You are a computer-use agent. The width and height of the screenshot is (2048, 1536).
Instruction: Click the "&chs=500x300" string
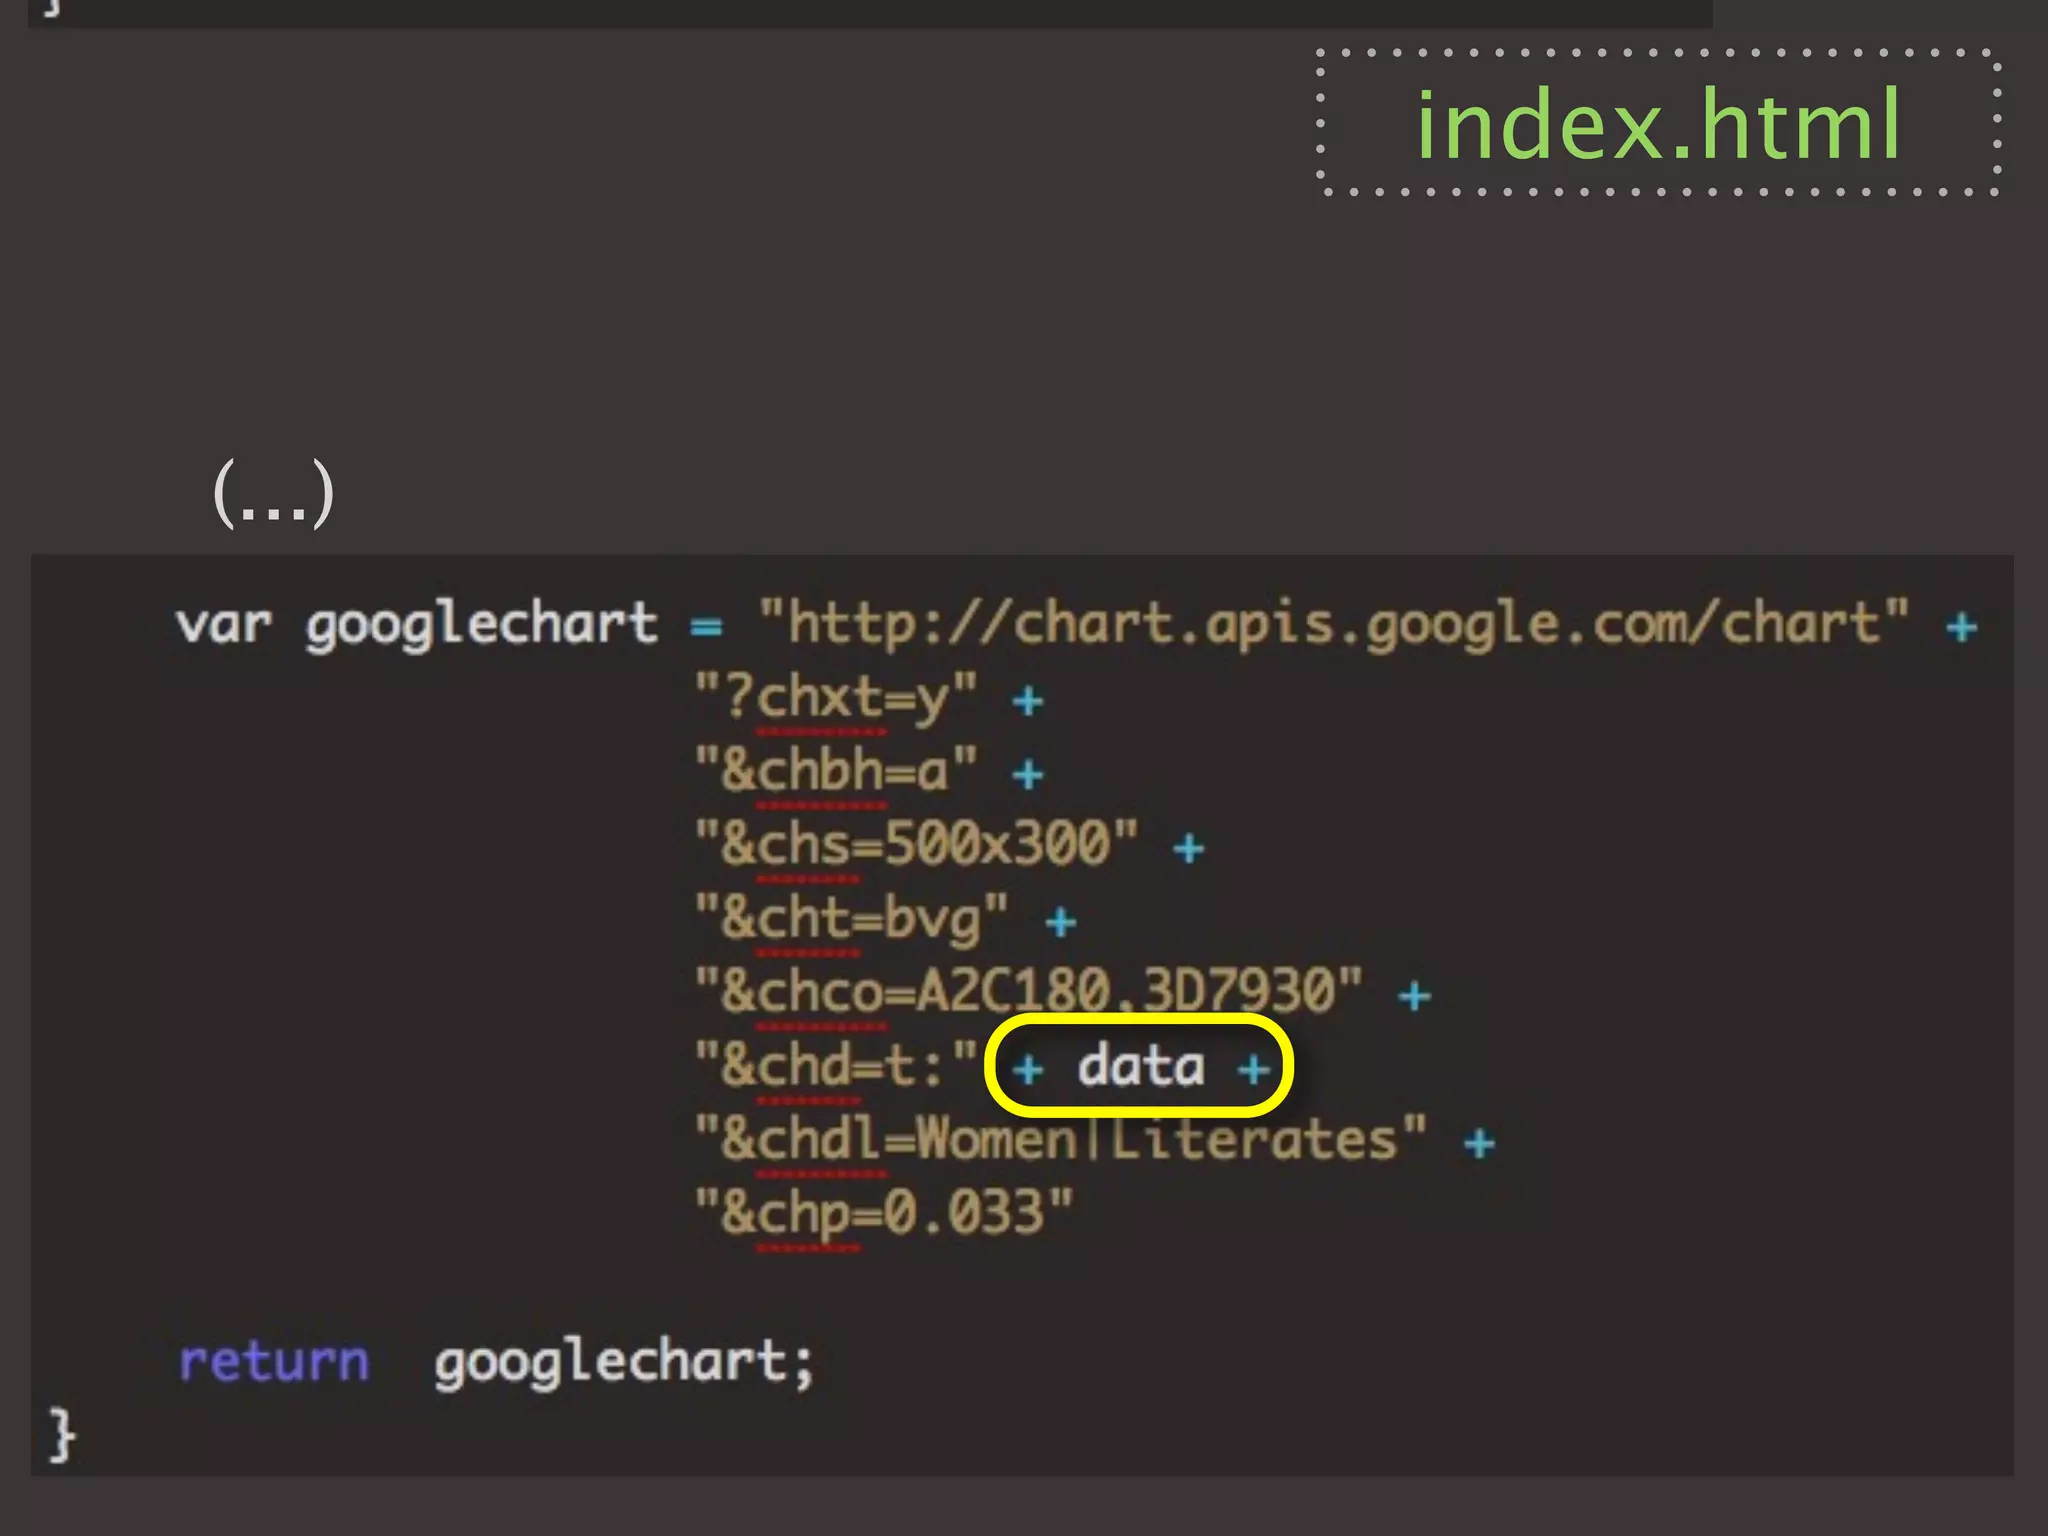(x=917, y=844)
